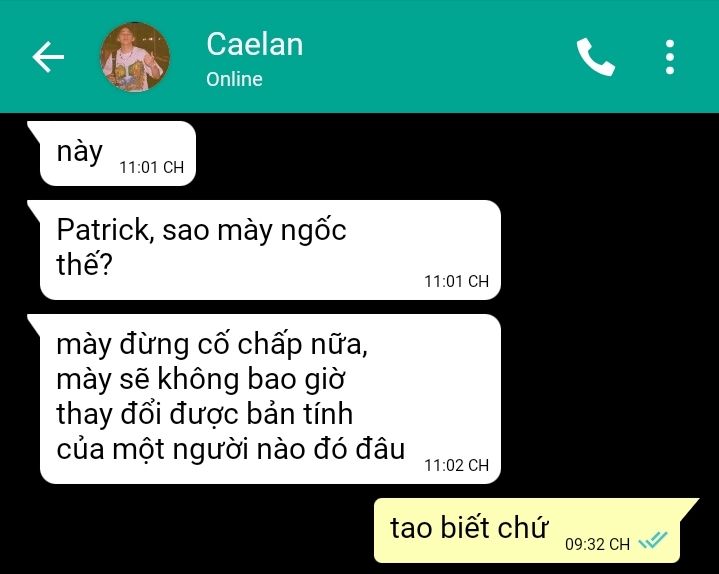The image size is (719, 574).
Task: Open the three-dot more options menu
Action: (669, 57)
